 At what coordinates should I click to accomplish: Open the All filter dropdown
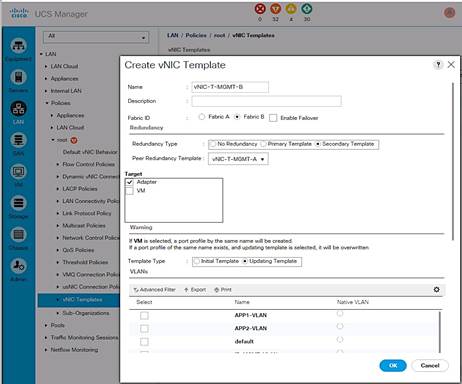[x=96, y=37]
